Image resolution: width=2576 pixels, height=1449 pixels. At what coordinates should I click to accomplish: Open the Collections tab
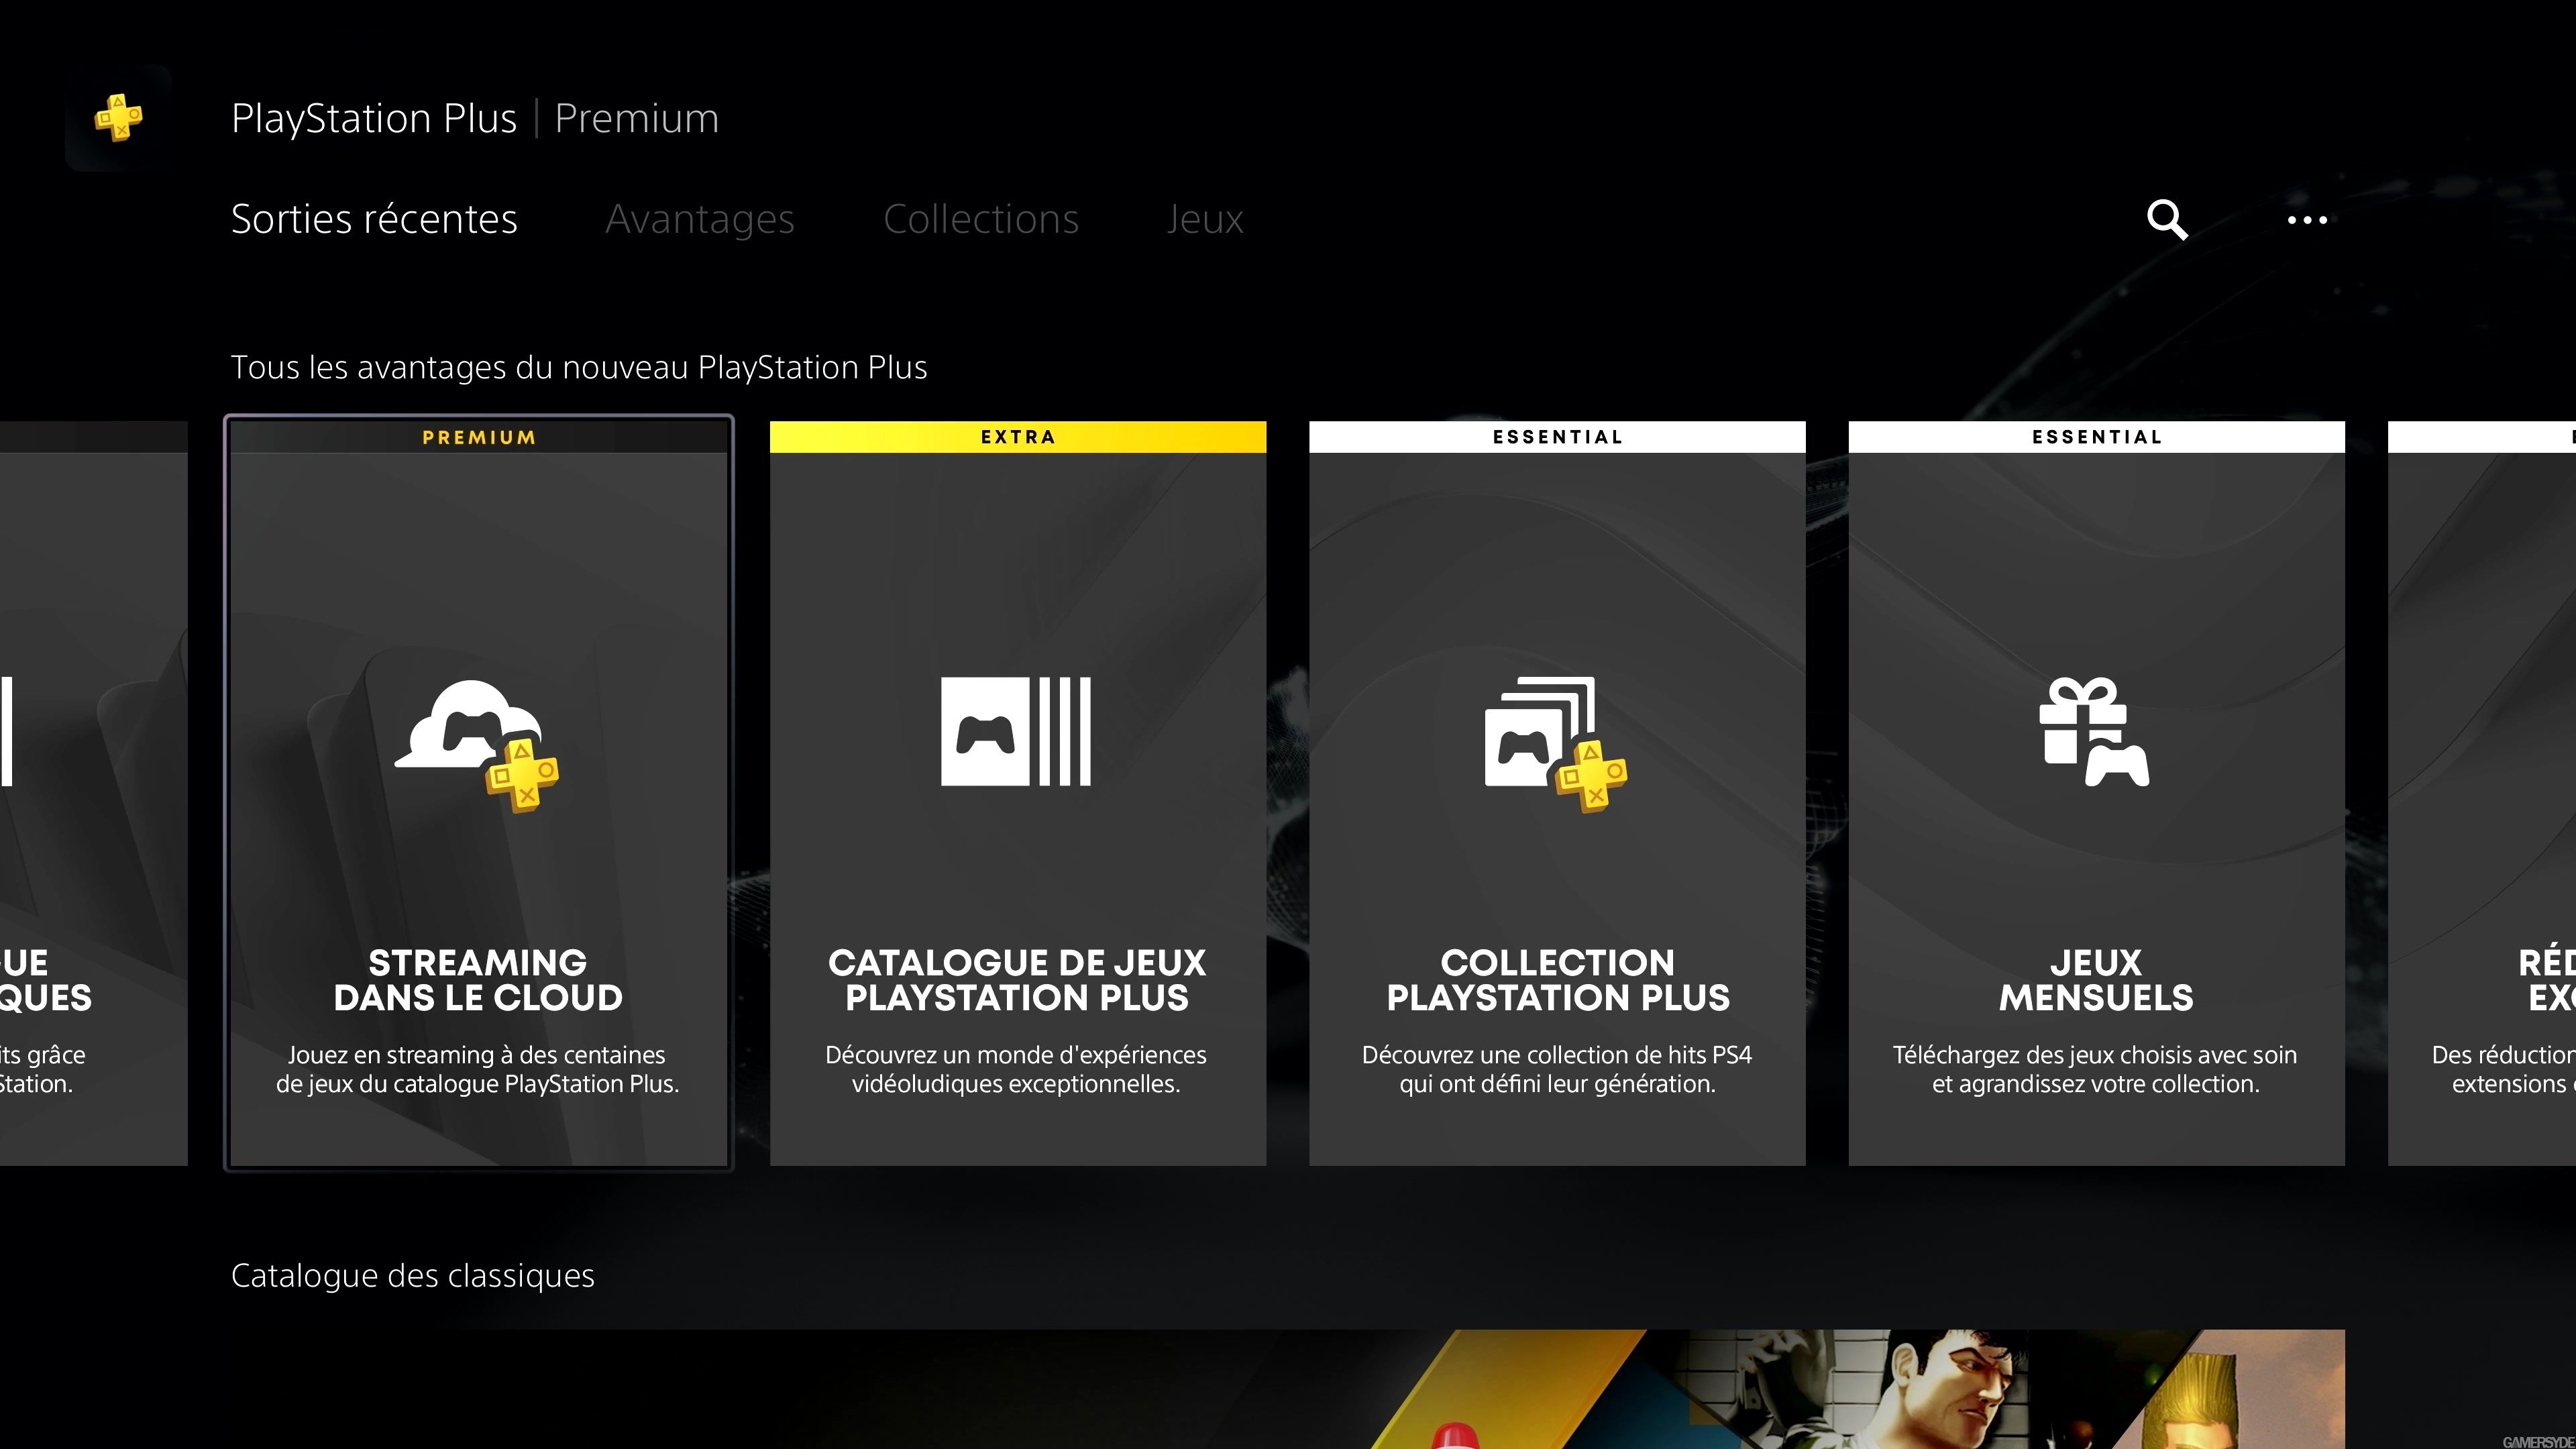[981, 219]
